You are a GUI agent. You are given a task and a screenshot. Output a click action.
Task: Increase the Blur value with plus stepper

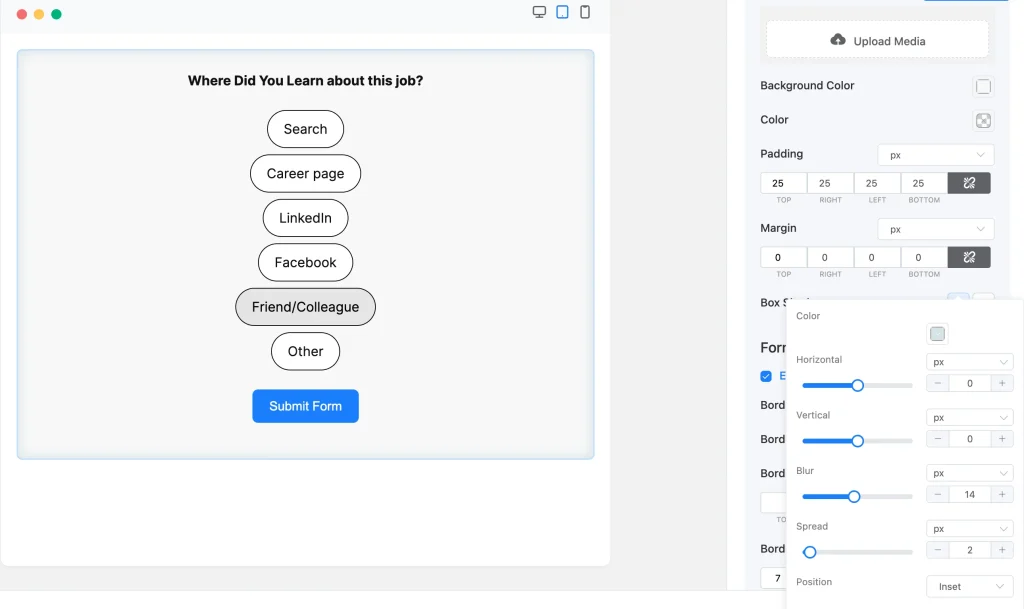1000,494
